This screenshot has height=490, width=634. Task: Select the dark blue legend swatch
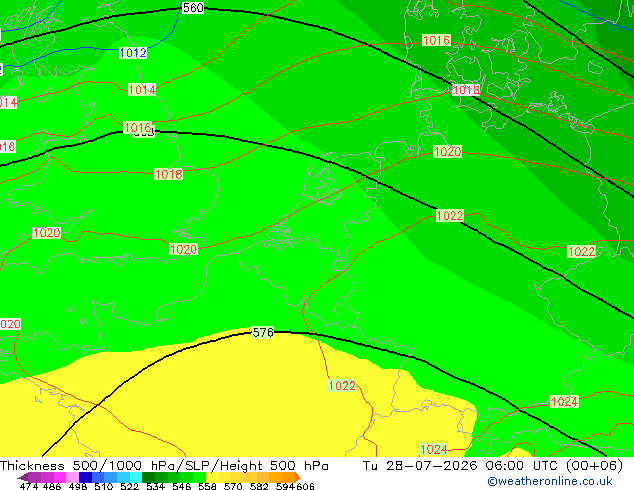click(85, 477)
